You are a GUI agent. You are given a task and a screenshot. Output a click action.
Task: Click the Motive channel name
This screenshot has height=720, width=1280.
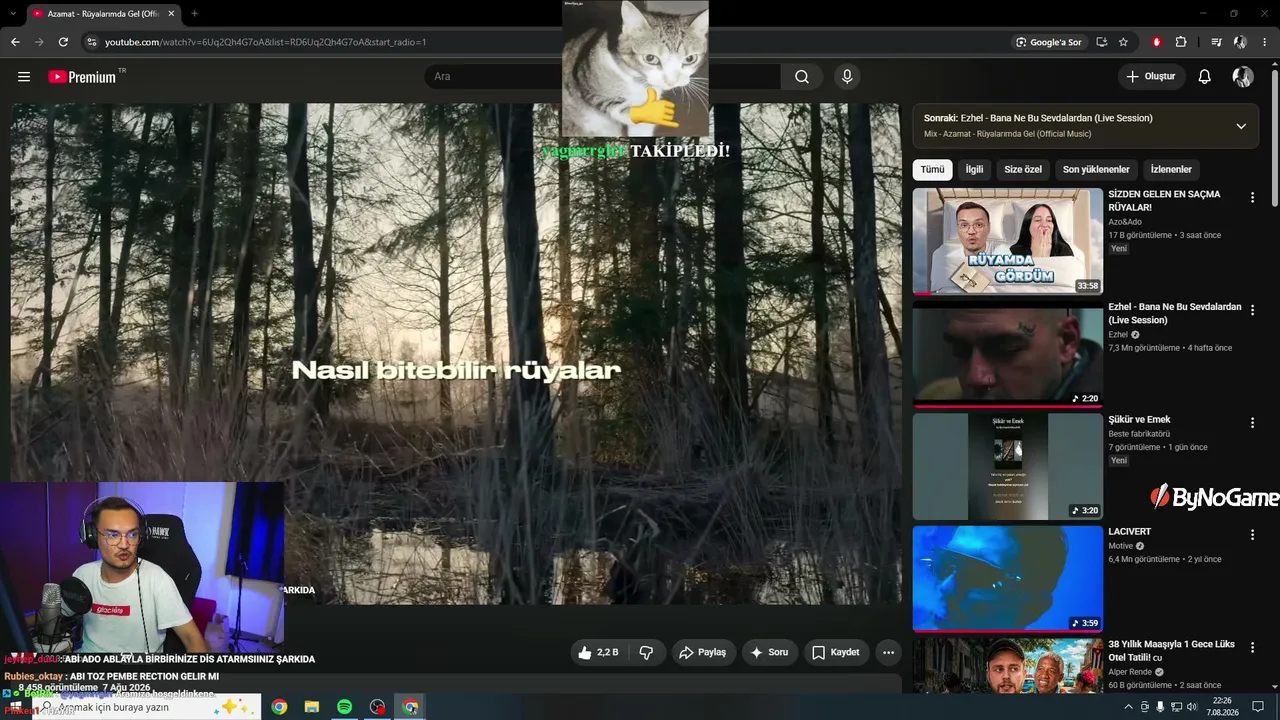(1121, 546)
